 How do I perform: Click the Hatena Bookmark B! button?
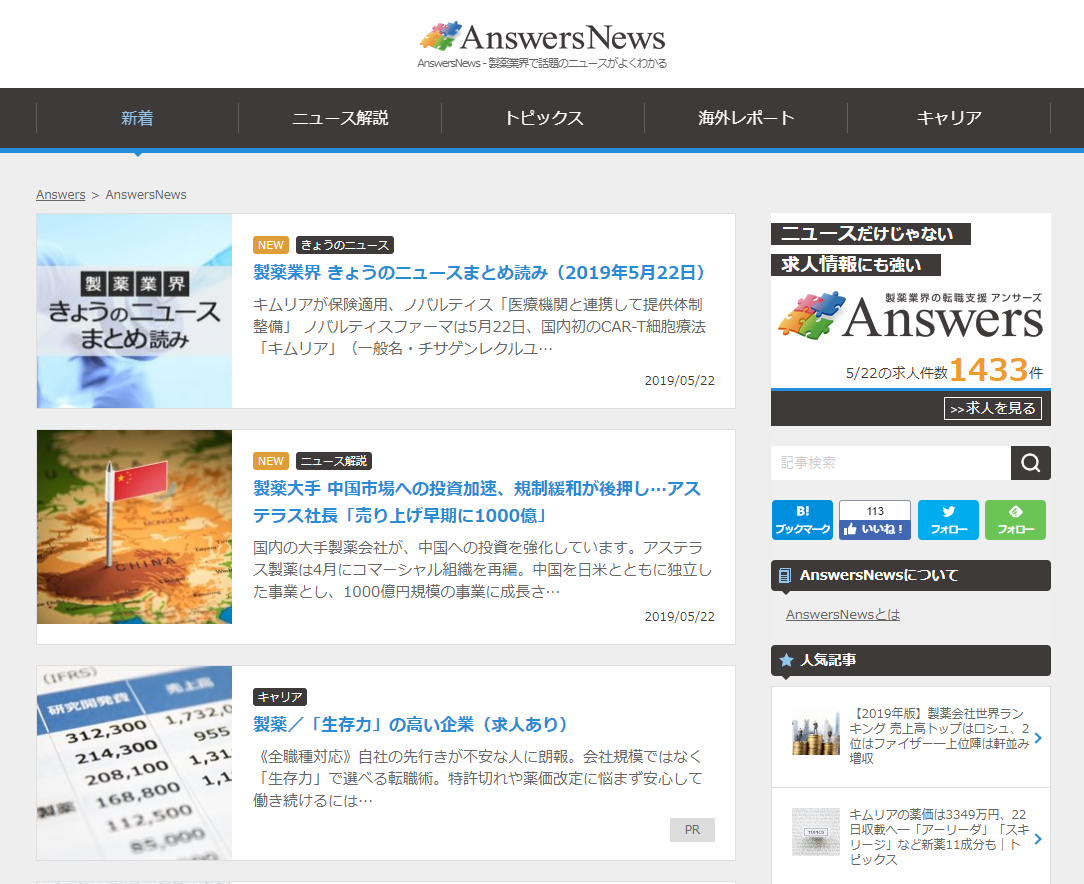802,520
